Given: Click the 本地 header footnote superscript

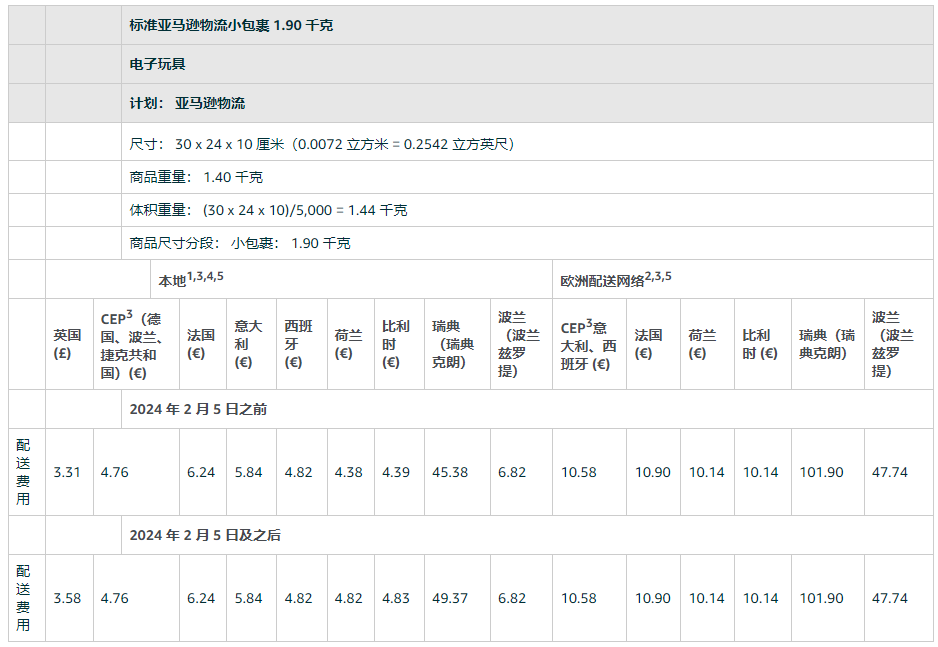Looking at the screenshot, I should point(206,276).
